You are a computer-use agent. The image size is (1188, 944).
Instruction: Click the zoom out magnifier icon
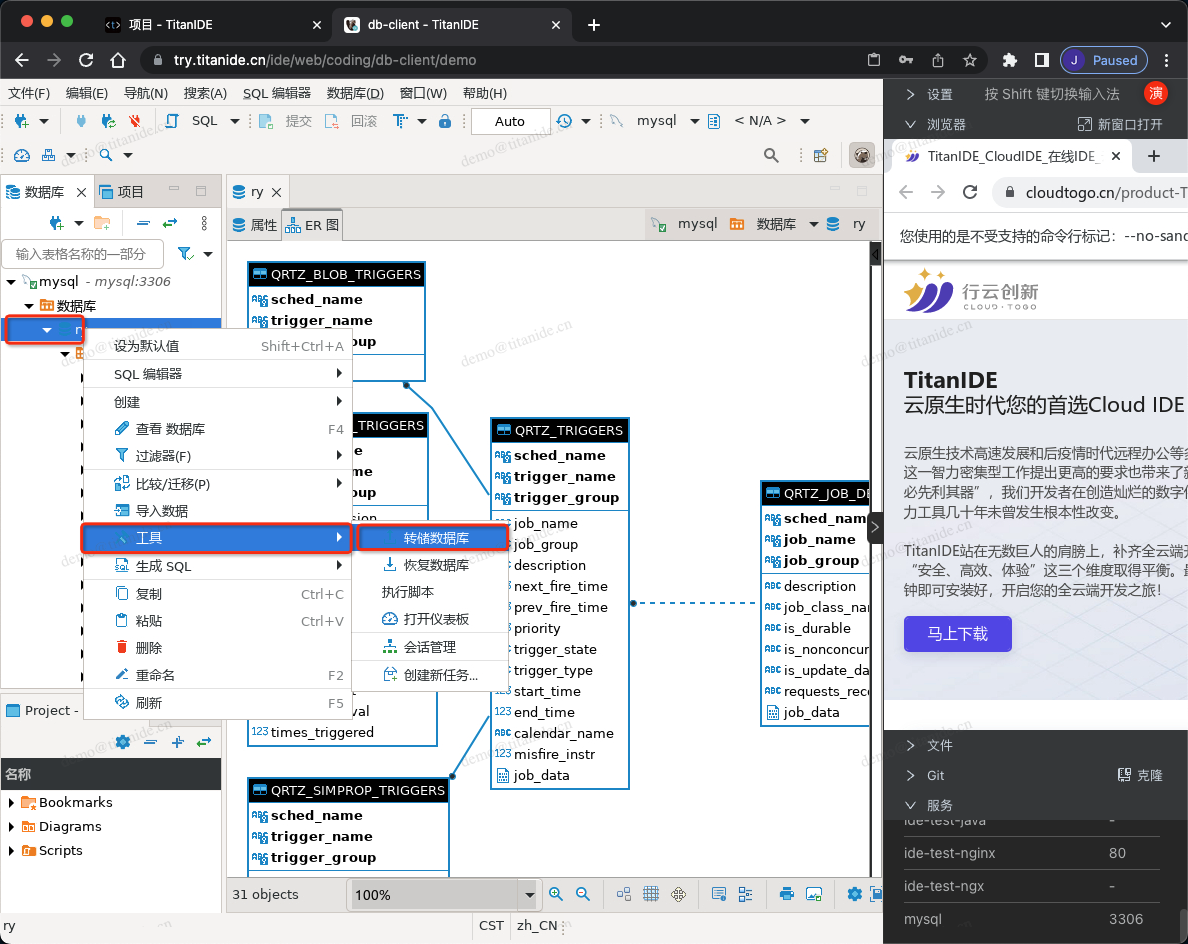tap(582, 894)
